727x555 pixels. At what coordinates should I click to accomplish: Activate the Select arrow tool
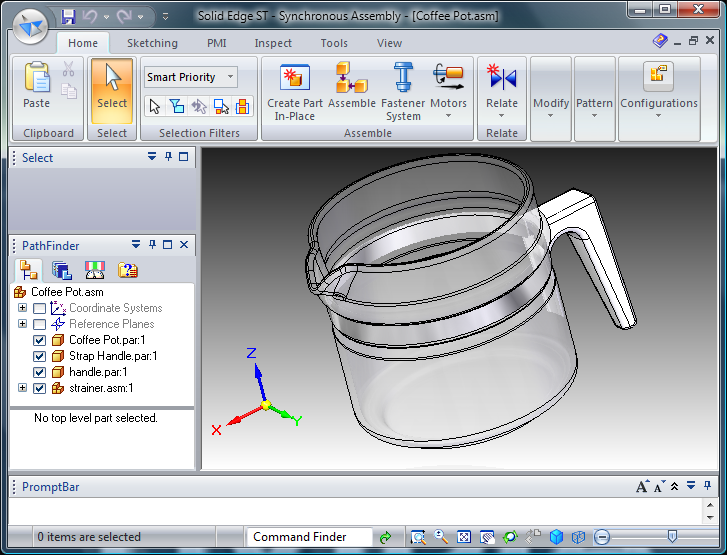[112, 90]
